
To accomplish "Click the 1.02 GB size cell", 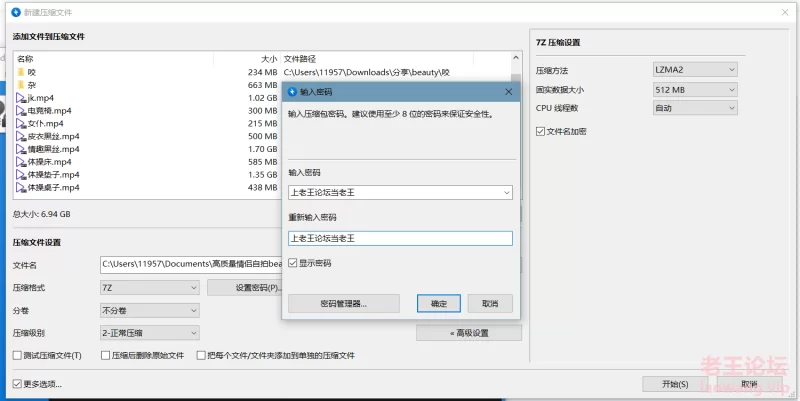I will 263,98.
